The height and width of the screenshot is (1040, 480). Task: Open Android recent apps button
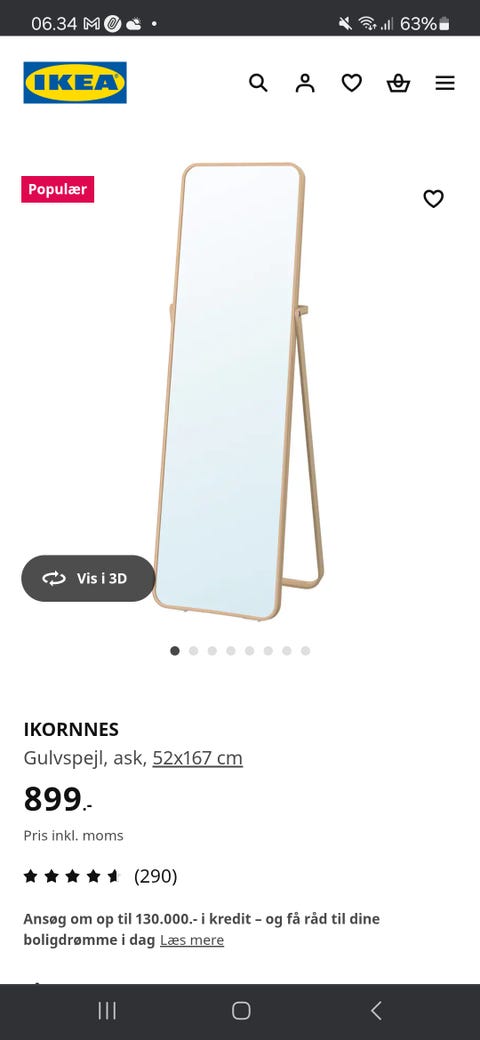107,1011
